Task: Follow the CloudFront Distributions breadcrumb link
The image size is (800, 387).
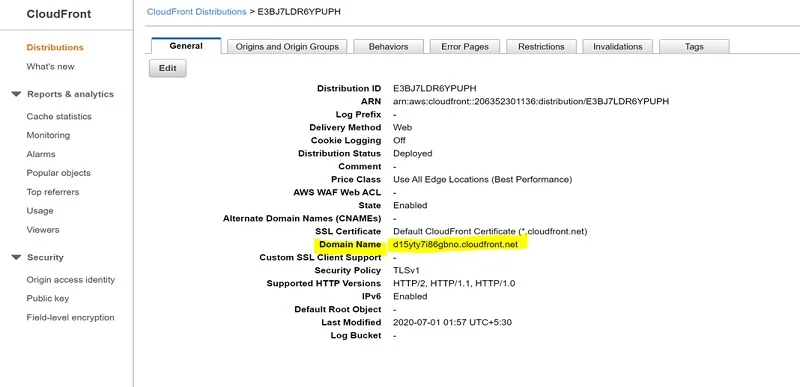Action: coord(196,12)
